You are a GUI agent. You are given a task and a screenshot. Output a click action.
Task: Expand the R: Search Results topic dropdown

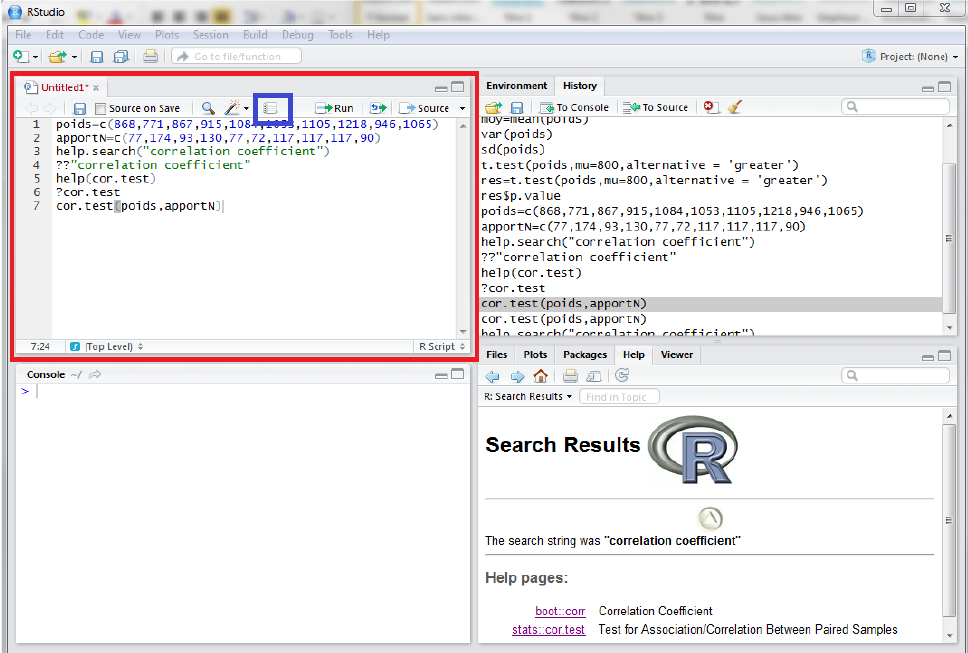[528, 396]
